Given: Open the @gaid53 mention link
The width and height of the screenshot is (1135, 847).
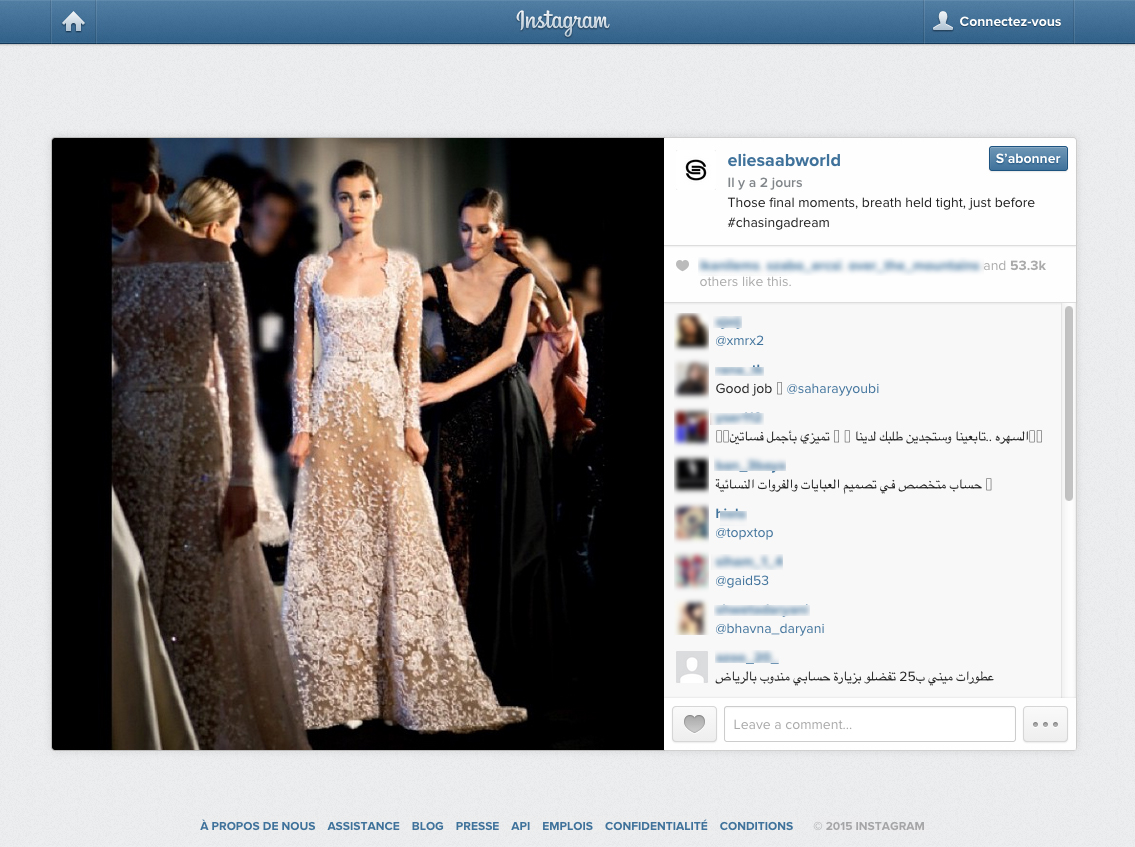Looking at the screenshot, I should pos(742,581).
